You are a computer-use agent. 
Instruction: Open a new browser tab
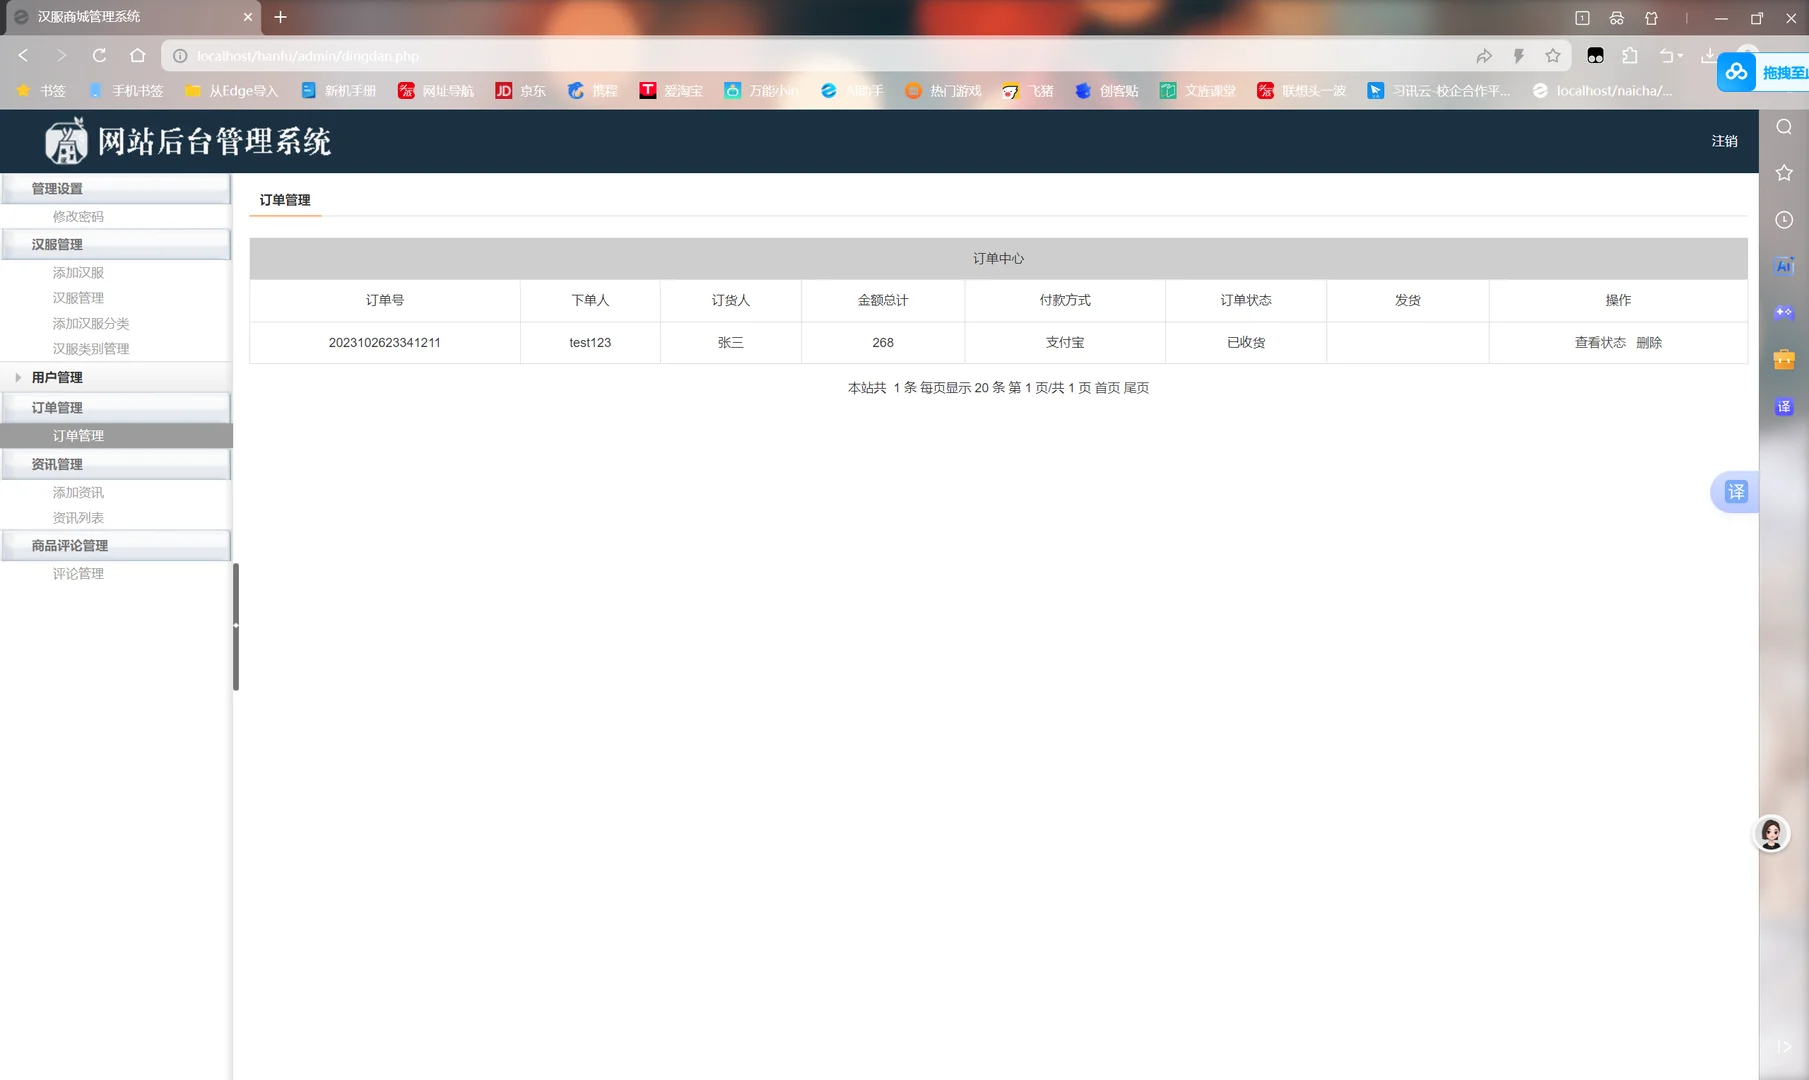tap(280, 17)
